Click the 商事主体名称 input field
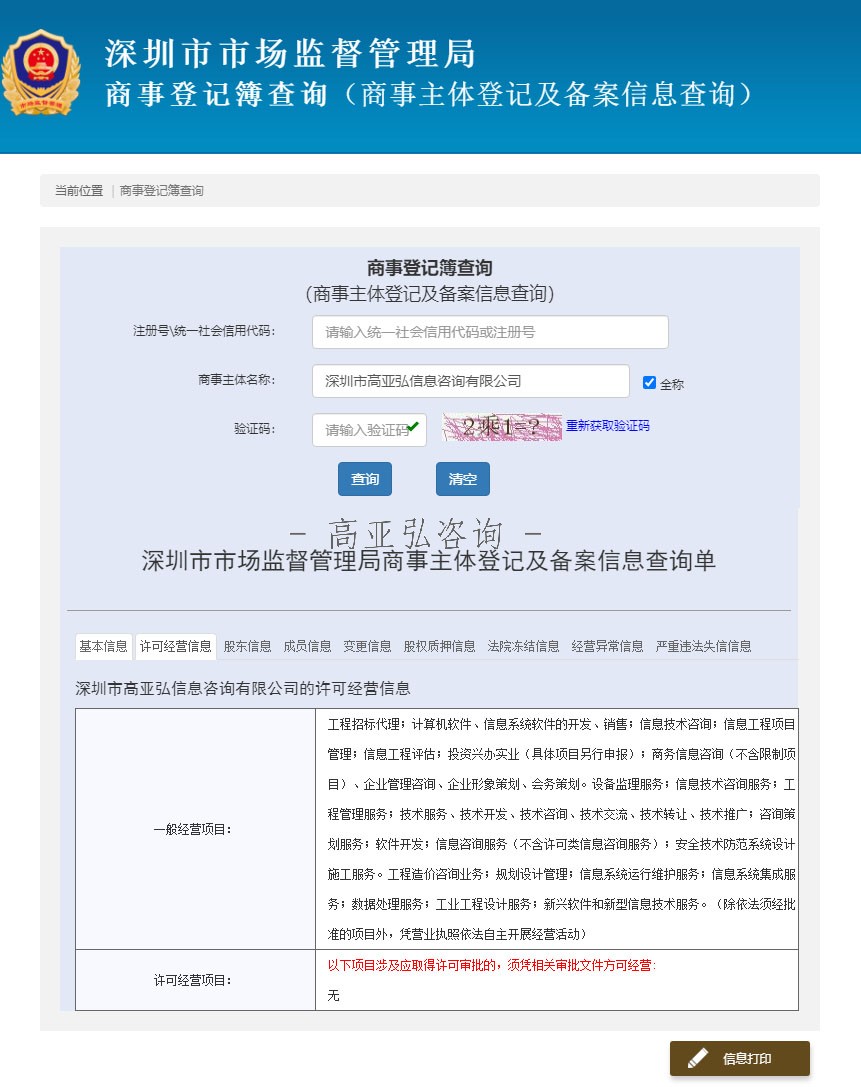 (470, 381)
